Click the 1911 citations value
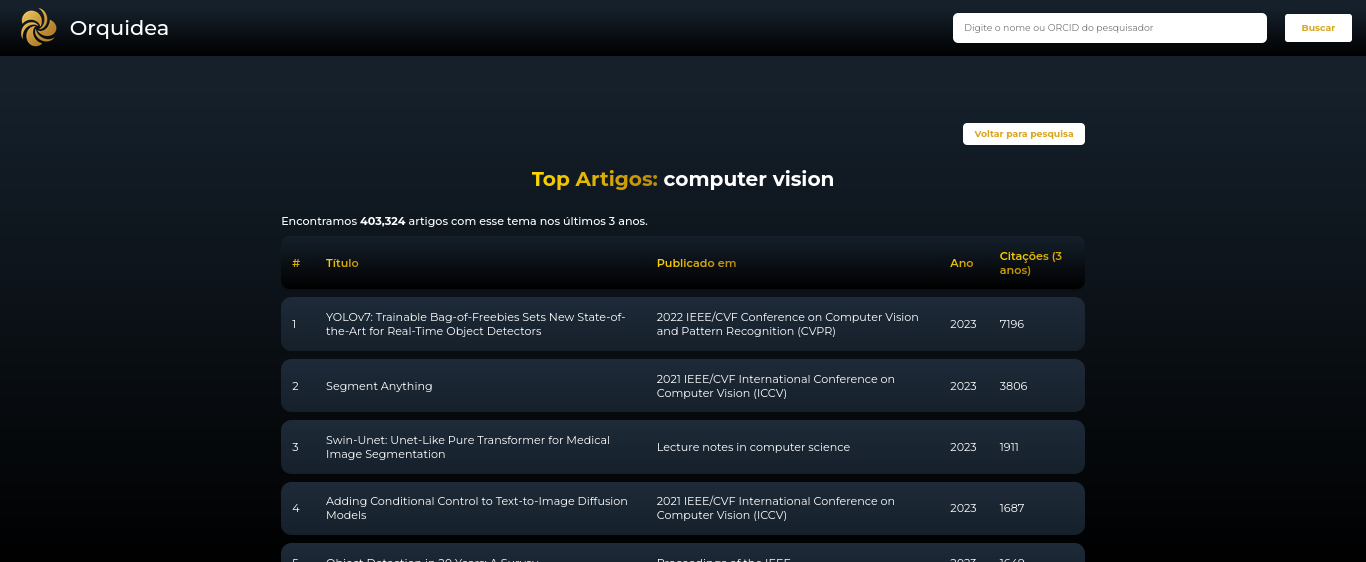Screen dimensions: 1366x562 (1009, 447)
